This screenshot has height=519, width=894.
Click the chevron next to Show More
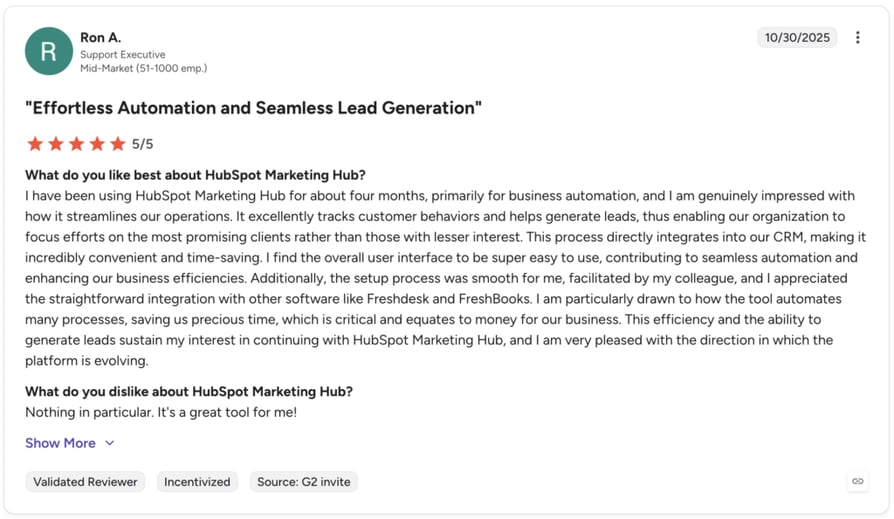coord(109,443)
